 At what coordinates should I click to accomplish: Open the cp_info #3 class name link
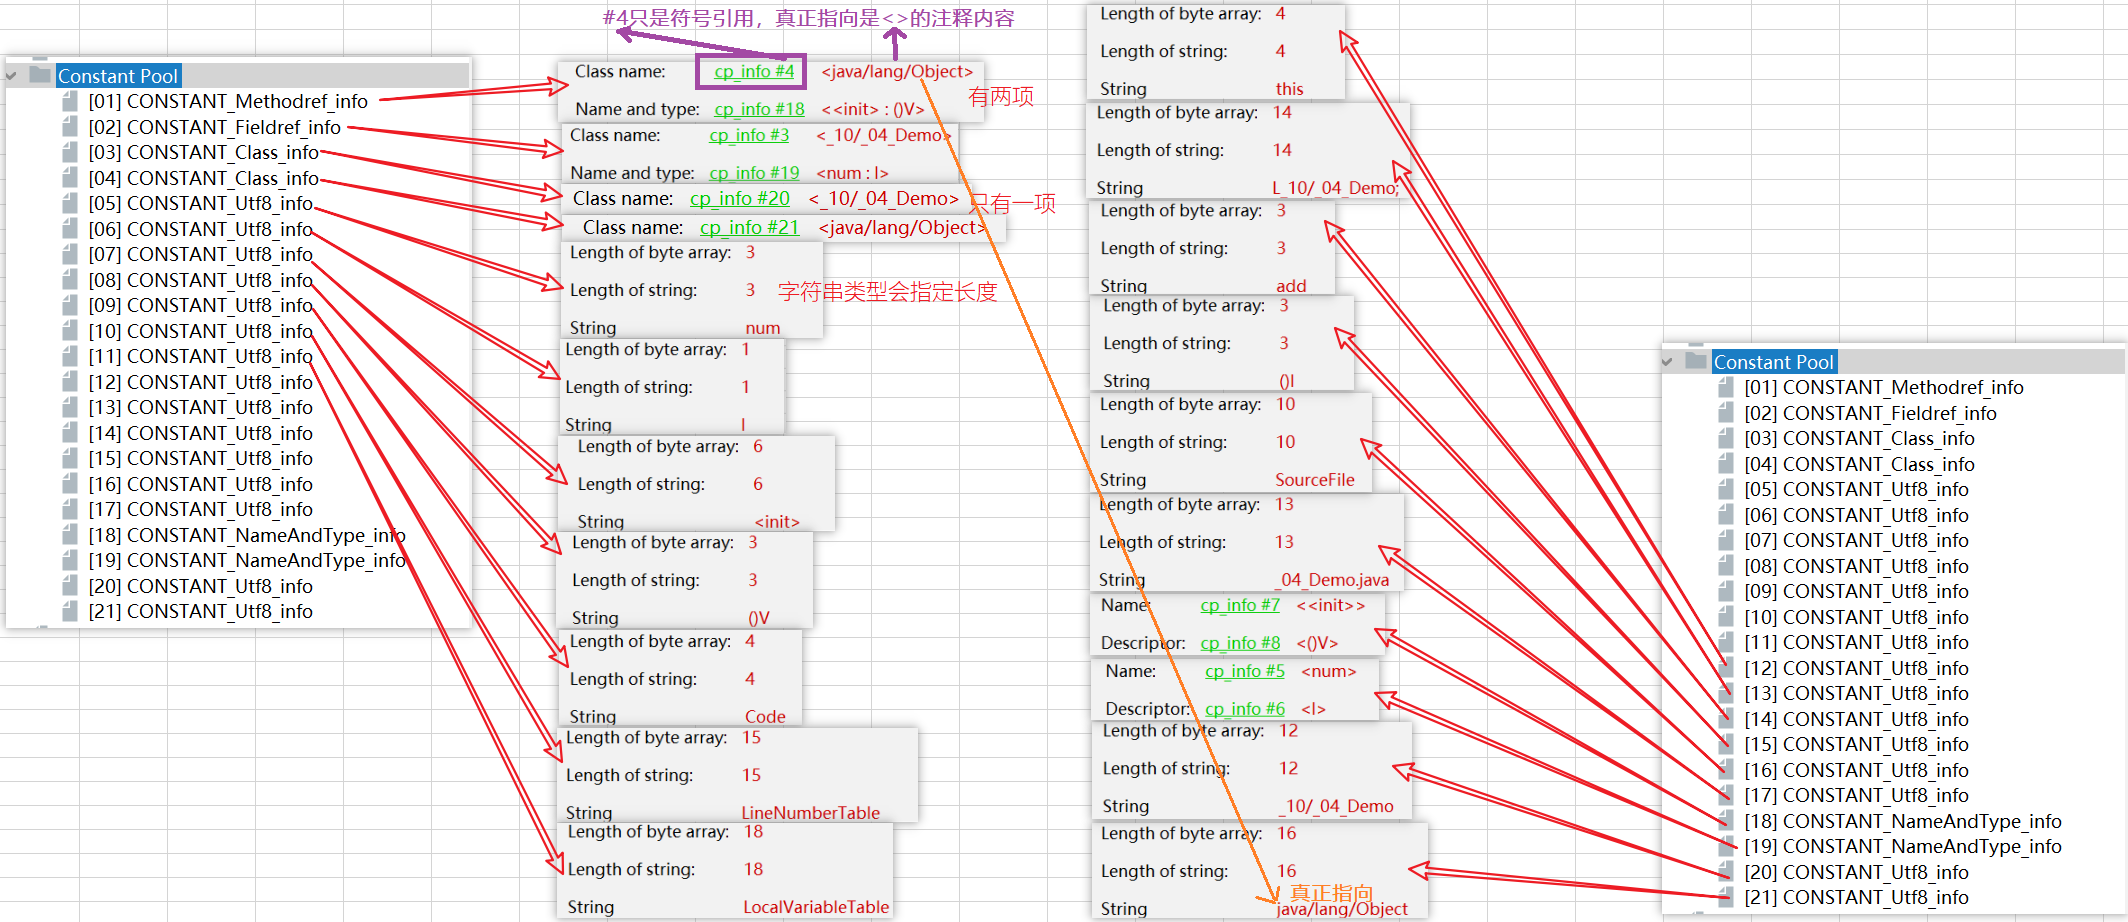(749, 135)
